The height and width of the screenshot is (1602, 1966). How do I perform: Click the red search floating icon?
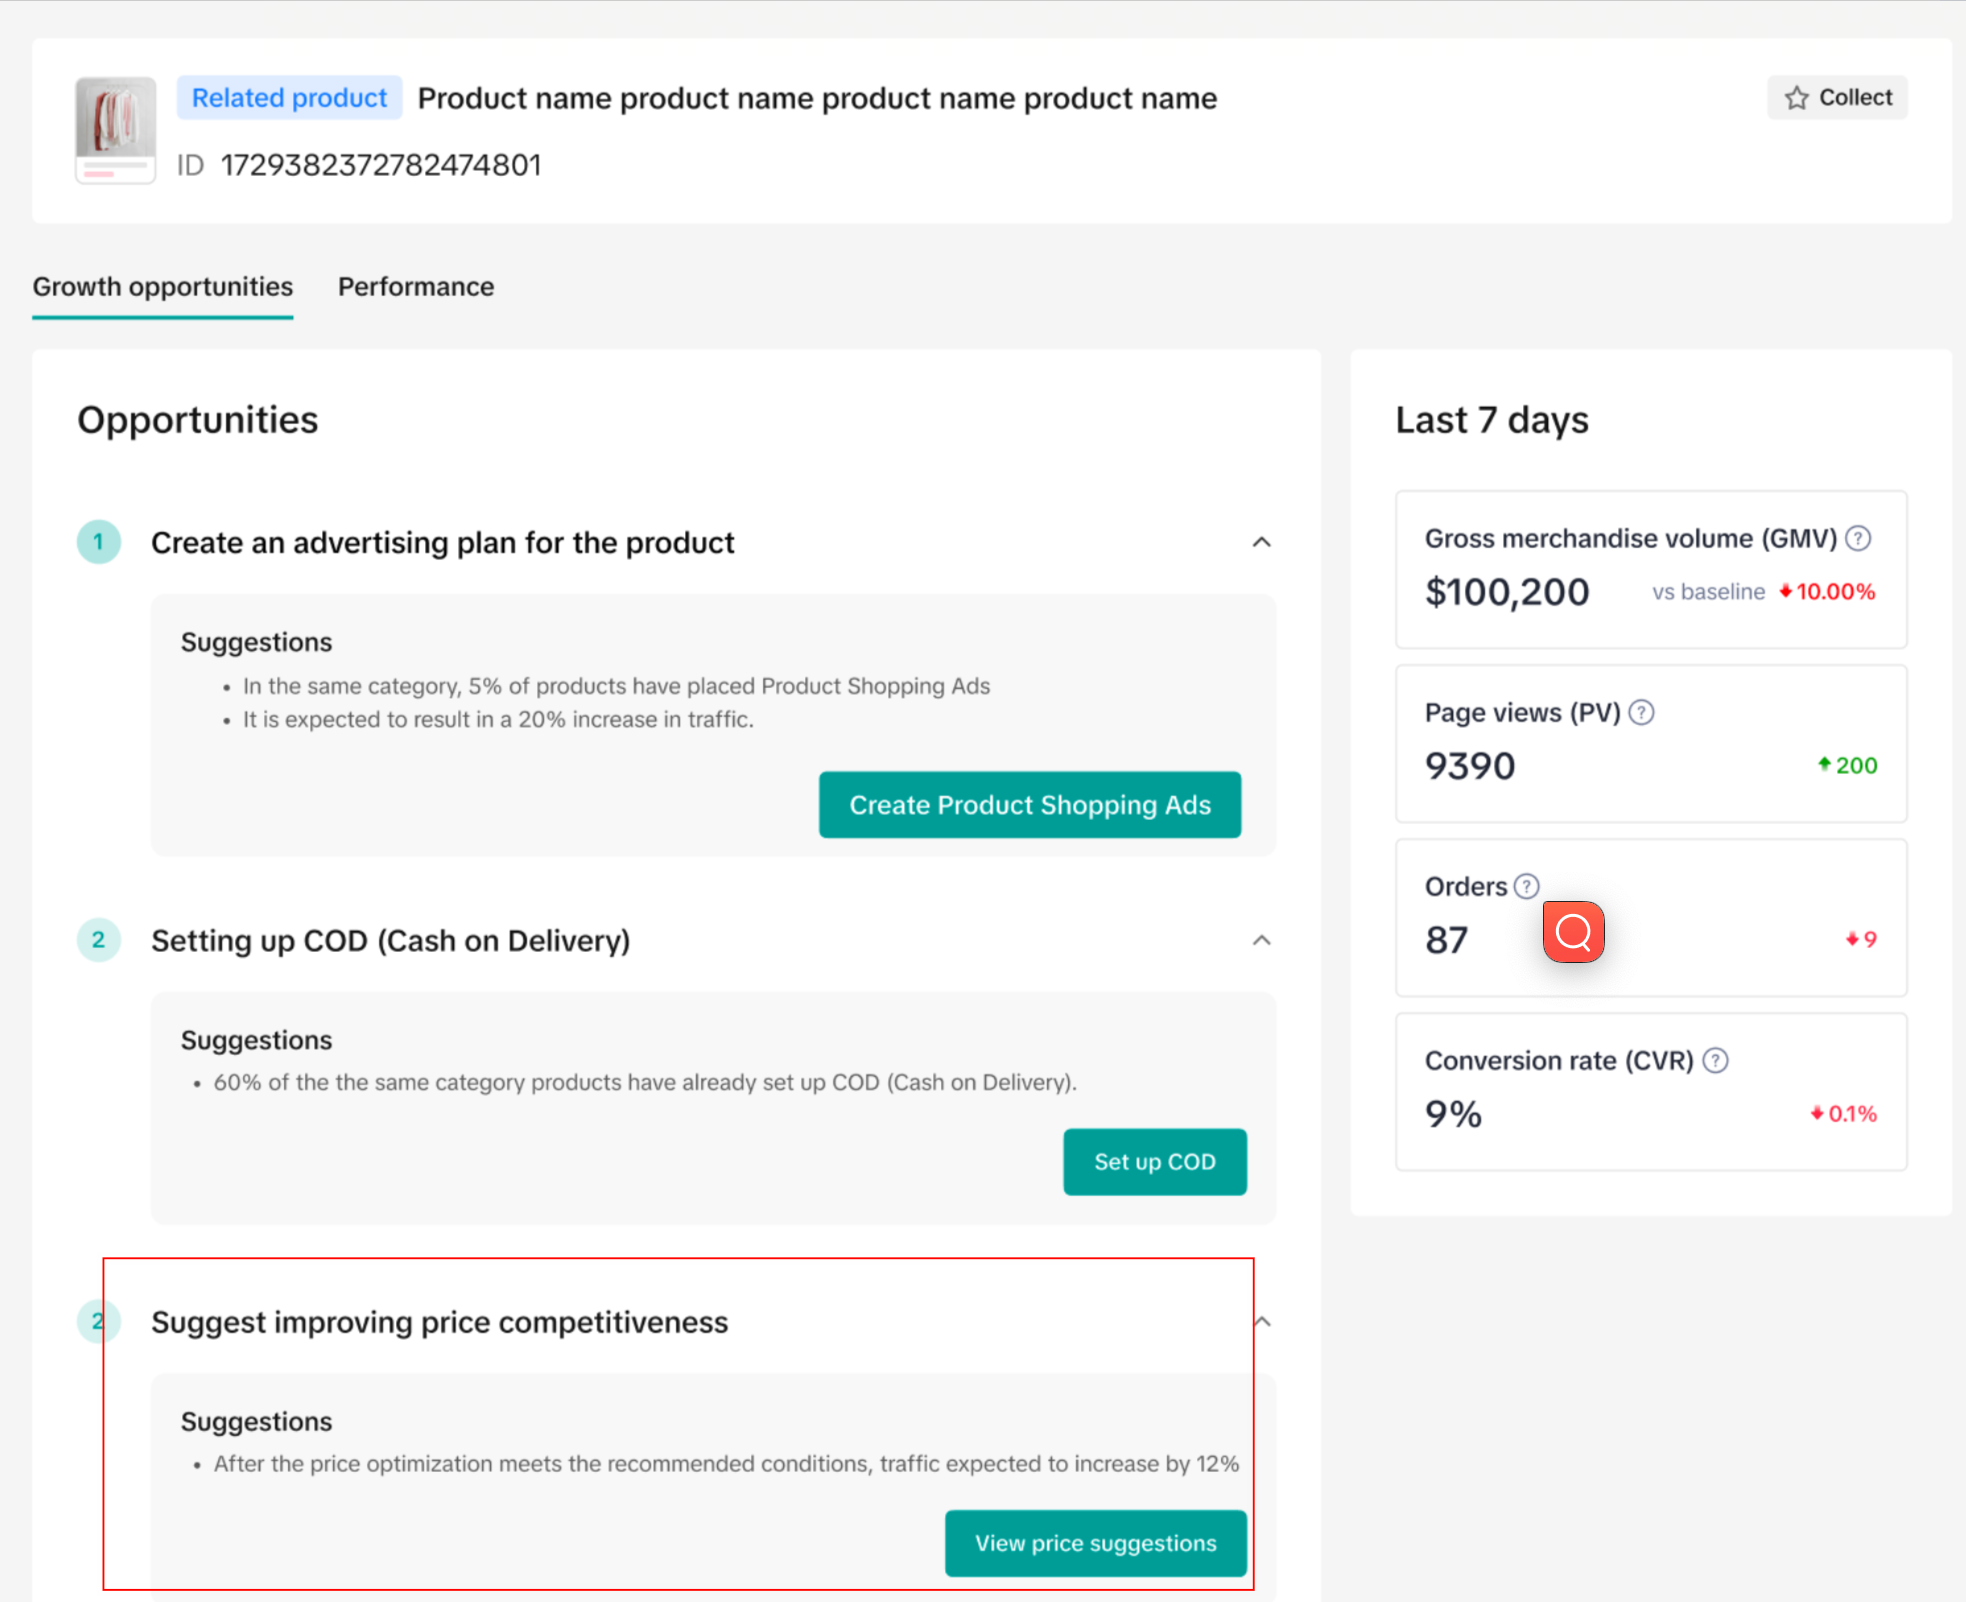click(x=1573, y=932)
